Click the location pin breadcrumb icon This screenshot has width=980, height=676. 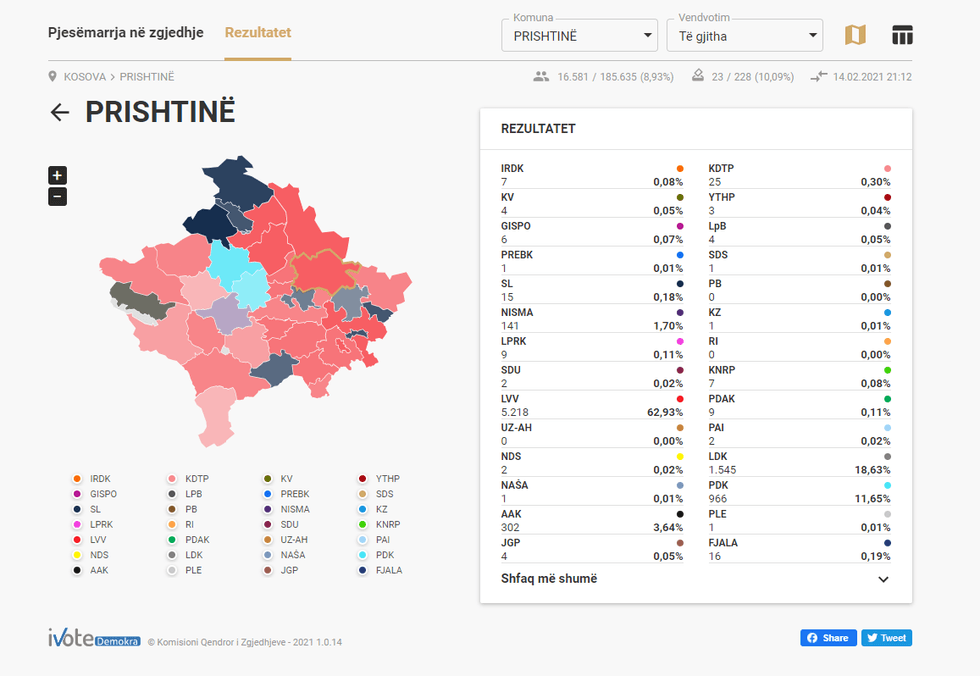(x=52, y=77)
